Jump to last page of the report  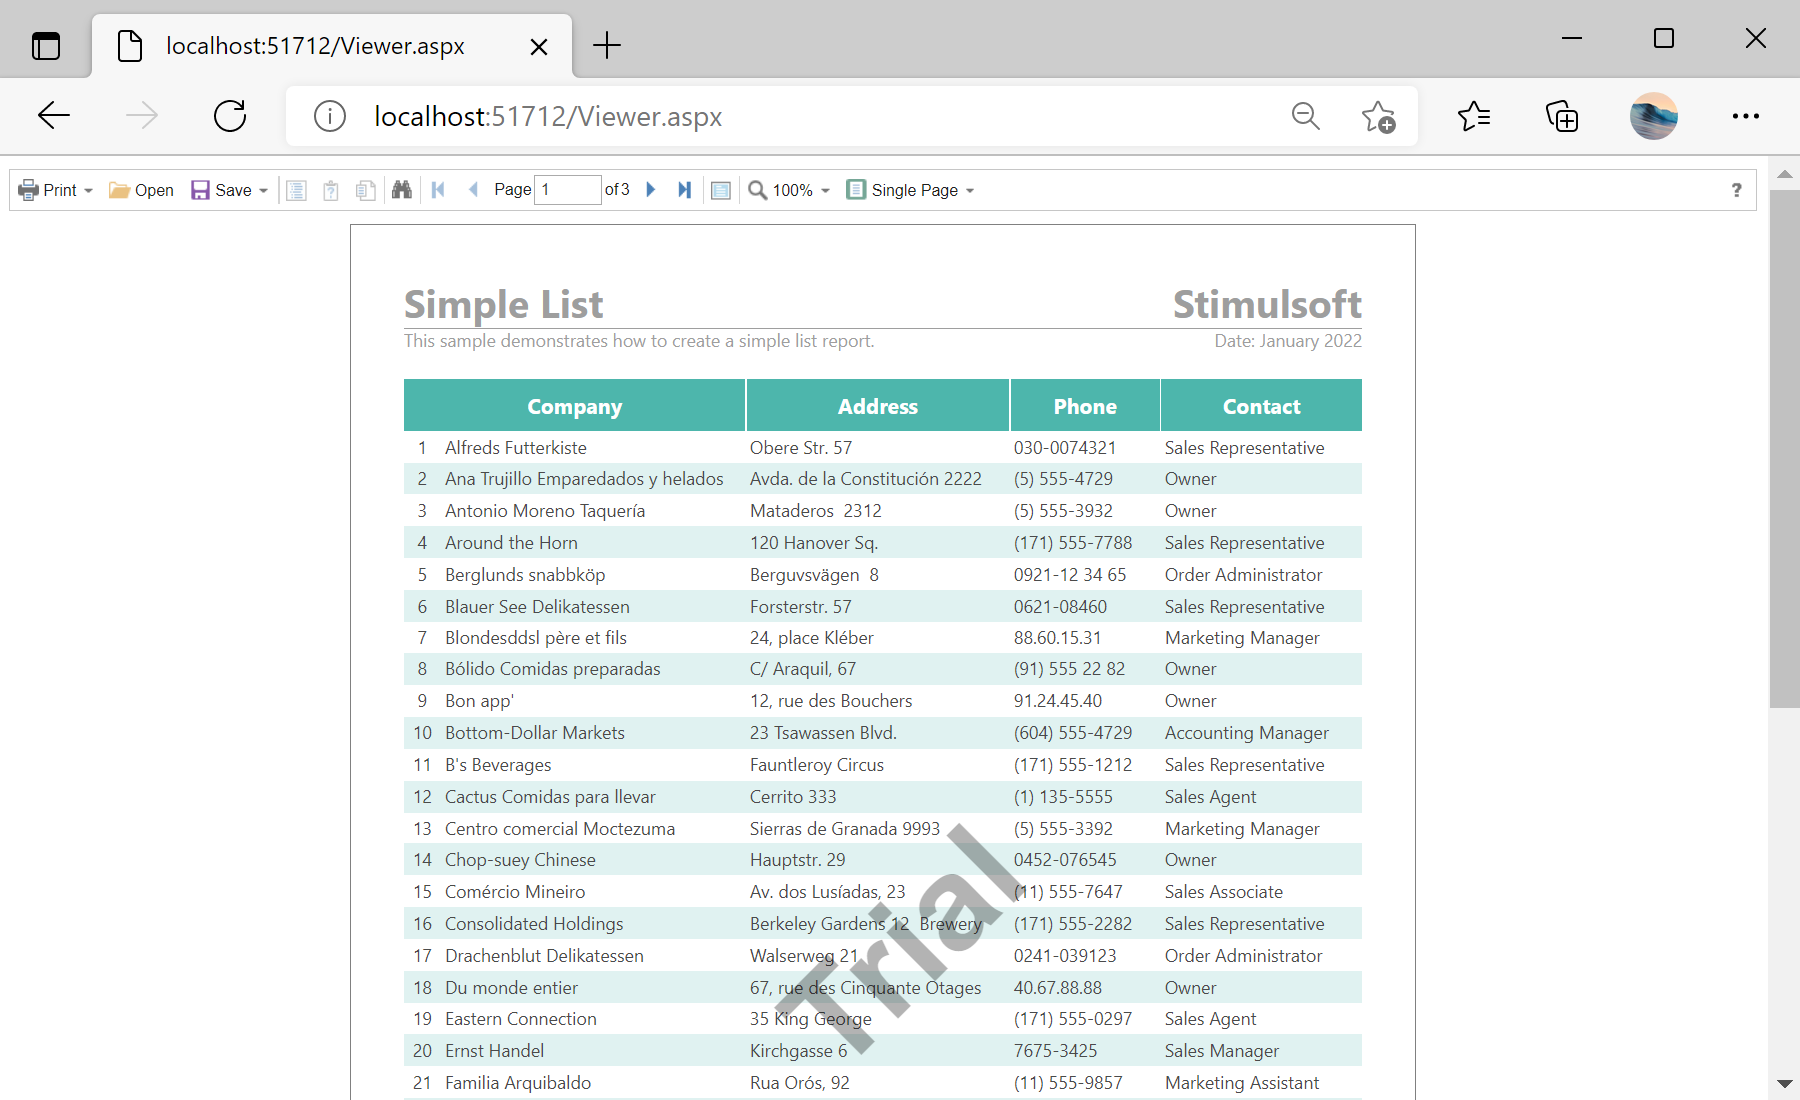coord(685,190)
